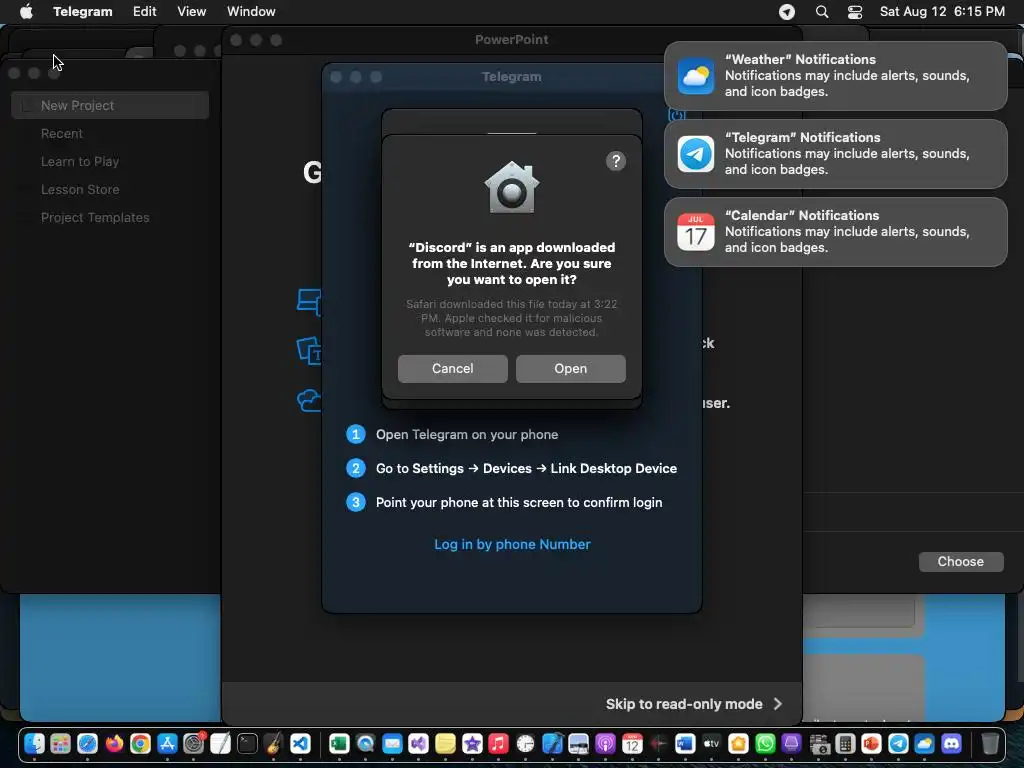This screenshot has width=1024, height=768.
Task: Open TextEdit from the Dock
Action: click(220, 743)
